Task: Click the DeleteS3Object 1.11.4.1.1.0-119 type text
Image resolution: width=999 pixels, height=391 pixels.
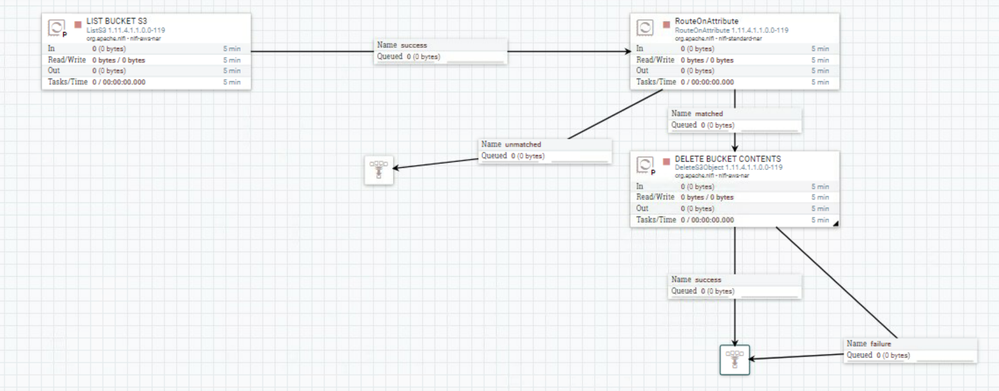Action: tap(729, 167)
